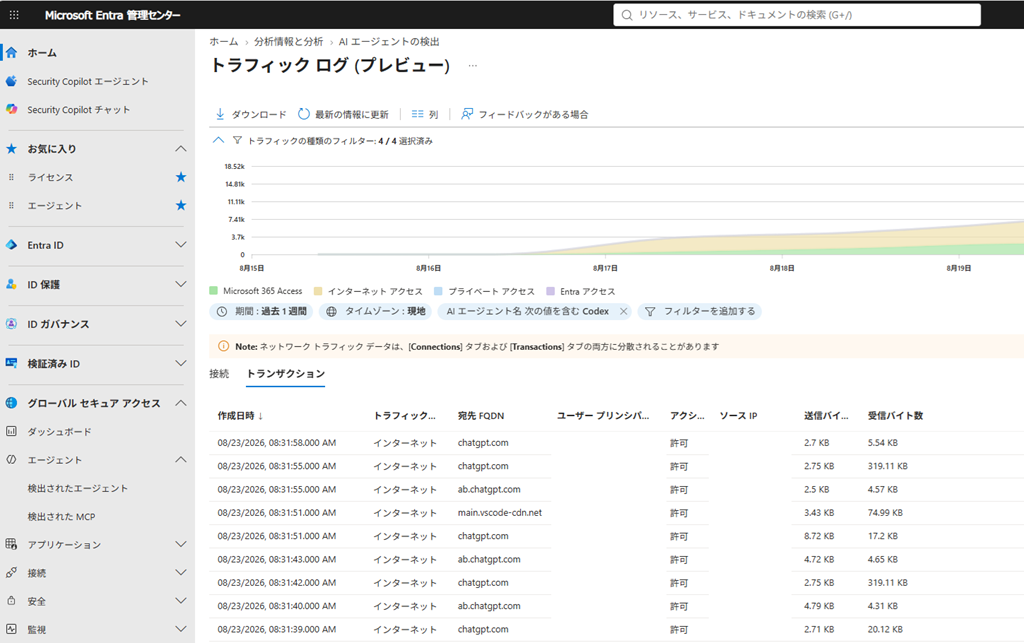Click the 検証済み ID icon
The image size is (1024, 643).
coord(11,363)
